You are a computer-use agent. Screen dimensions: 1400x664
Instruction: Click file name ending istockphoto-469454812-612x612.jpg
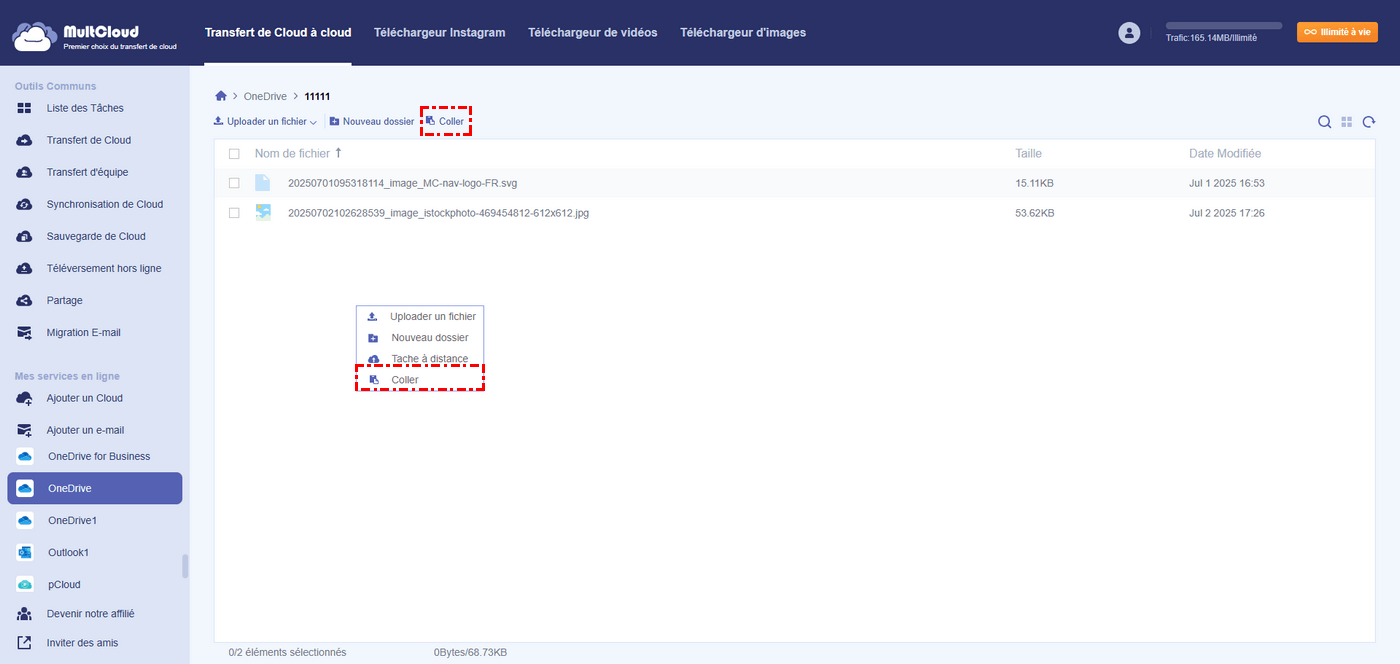[x=438, y=213]
